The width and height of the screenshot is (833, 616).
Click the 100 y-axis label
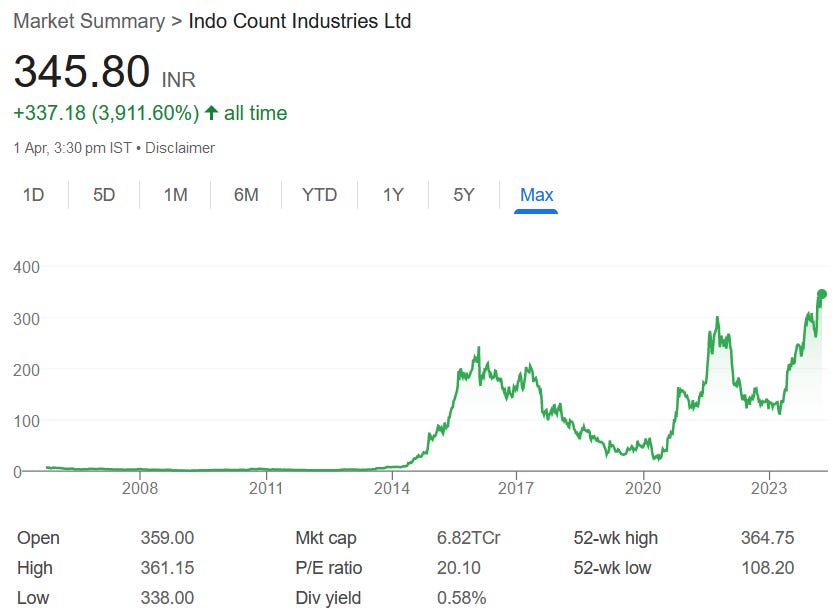[x=27, y=421]
